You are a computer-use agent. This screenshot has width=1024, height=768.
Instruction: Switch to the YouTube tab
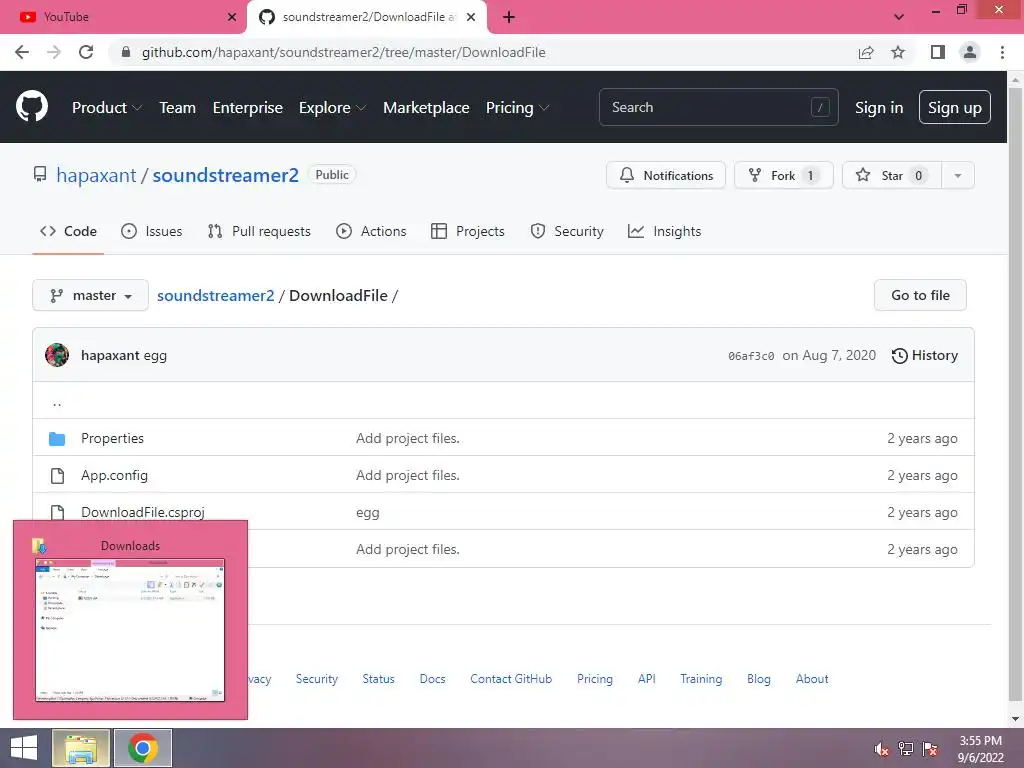point(123,17)
